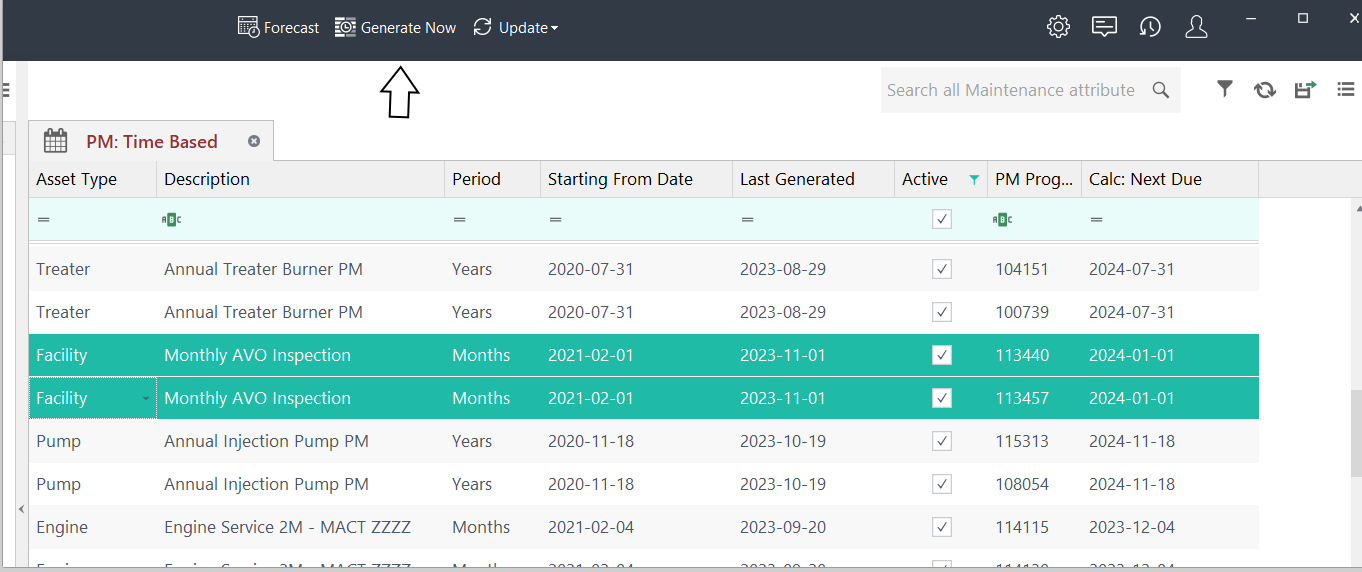Click the vertical scrollbar up arrow

click(x=1356, y=208)
